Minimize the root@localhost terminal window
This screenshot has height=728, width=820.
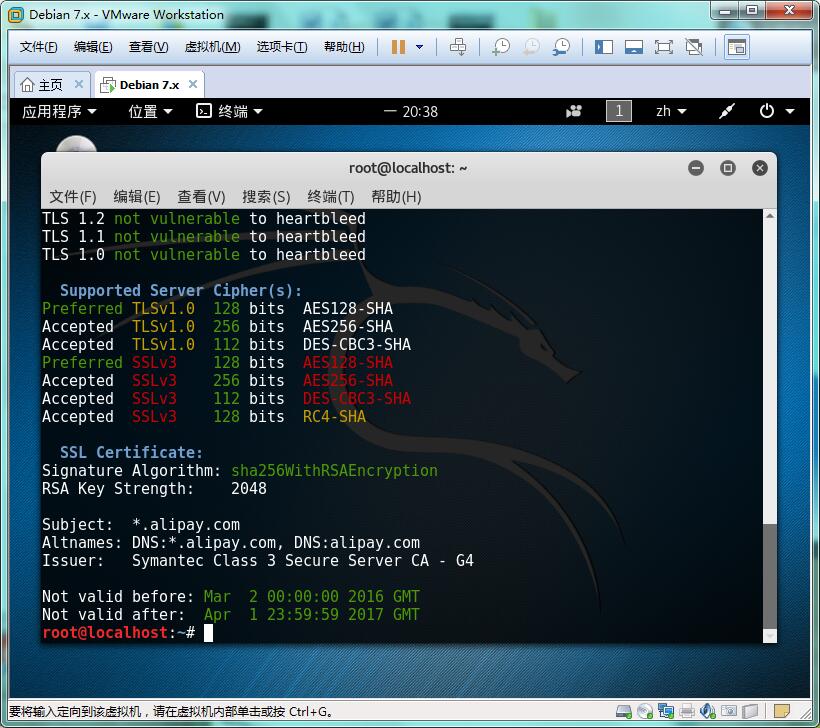click(696, 168)
